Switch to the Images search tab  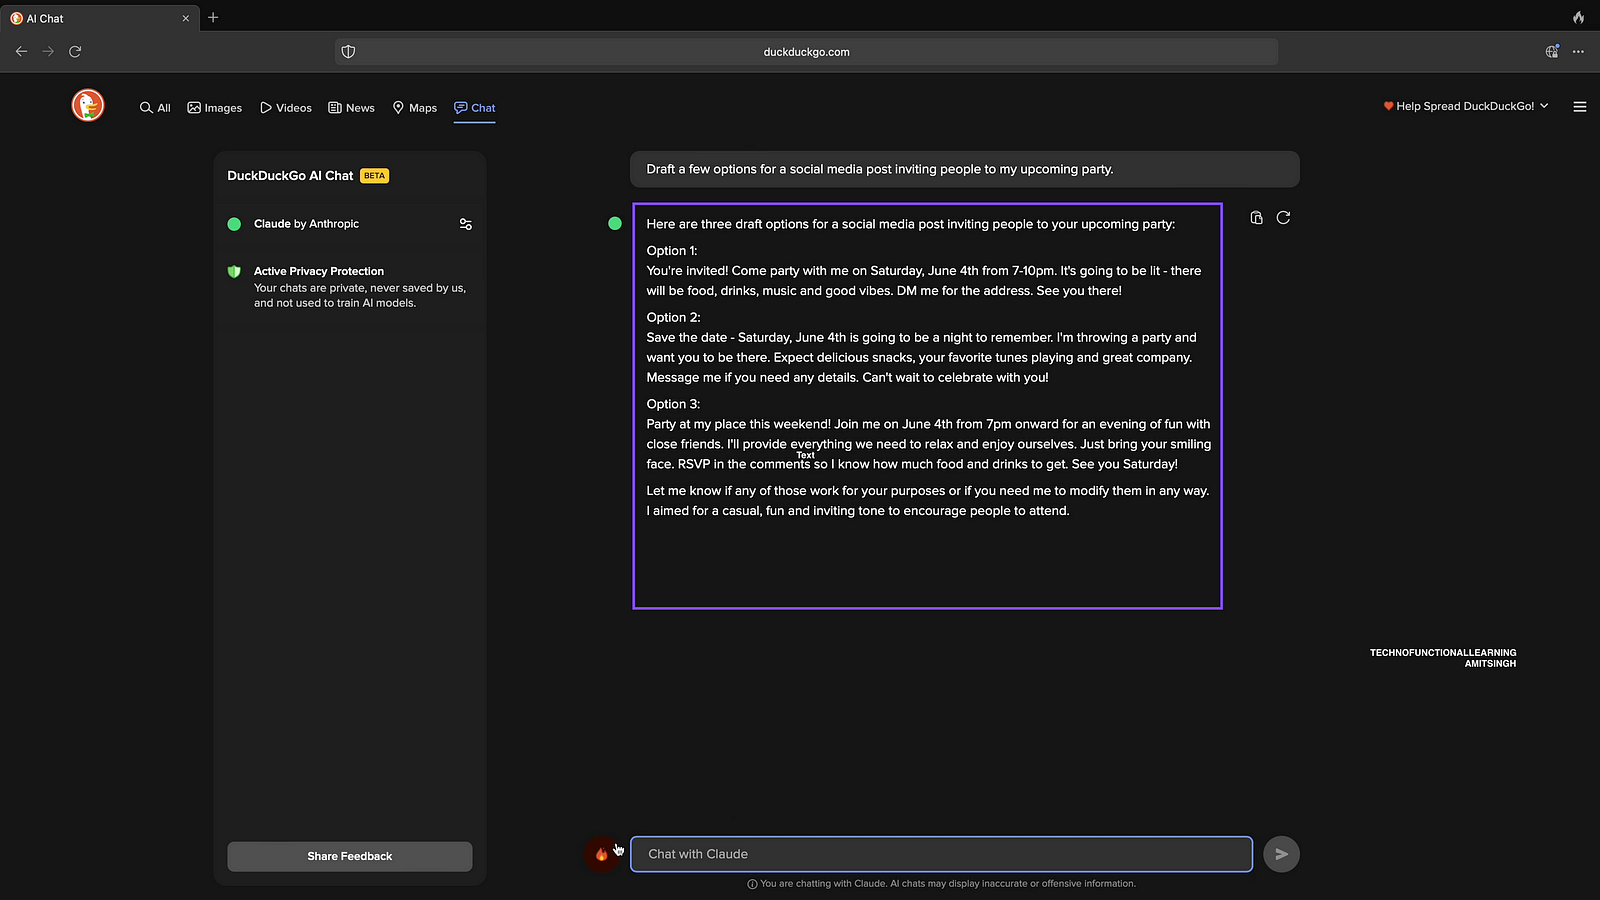tap(215, 108)
